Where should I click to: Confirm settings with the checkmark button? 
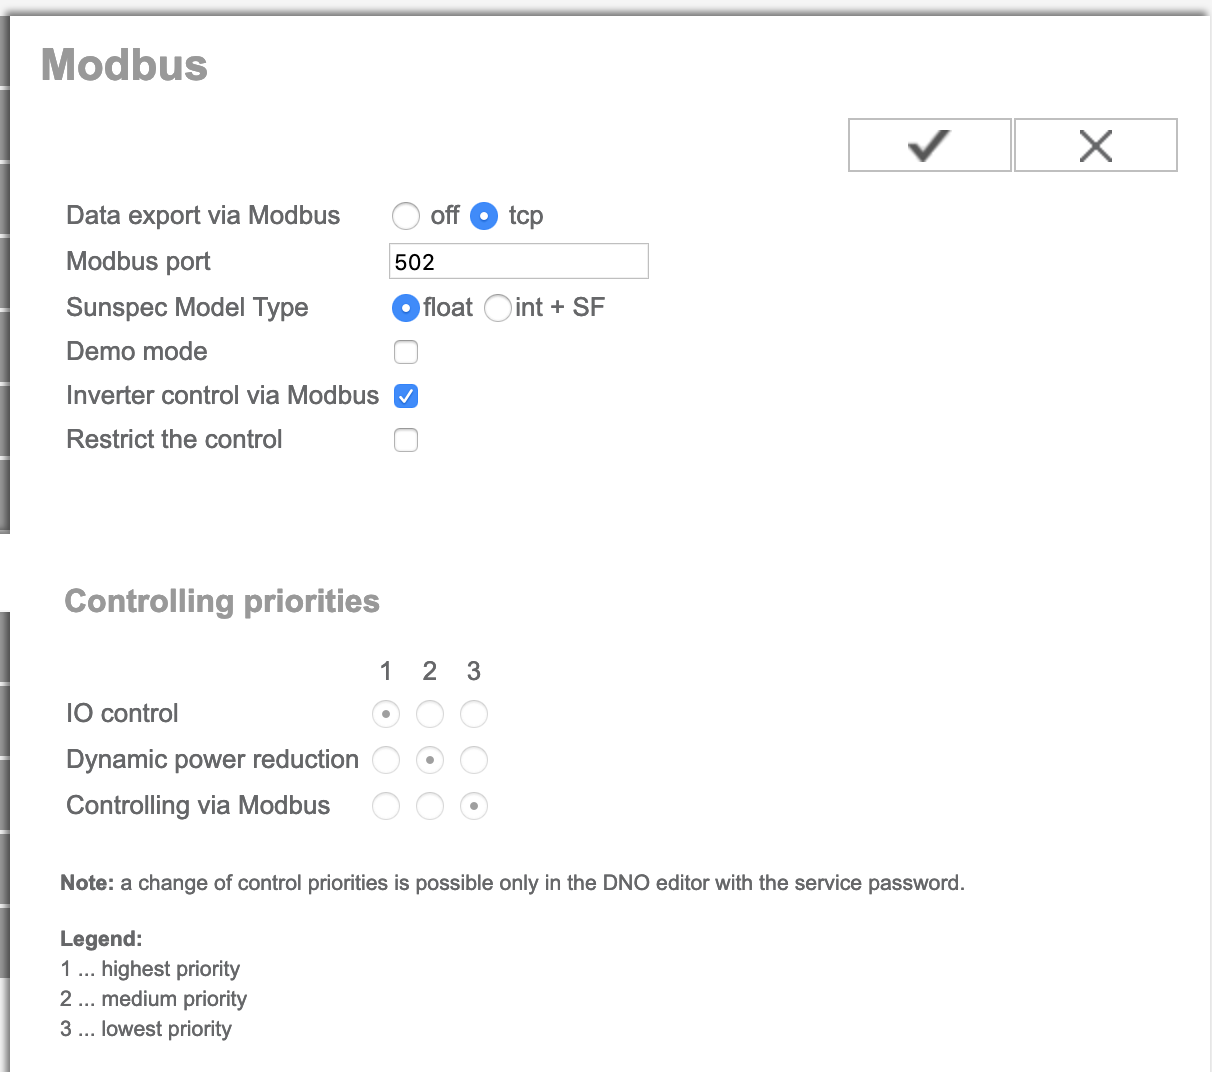[929, 146]
